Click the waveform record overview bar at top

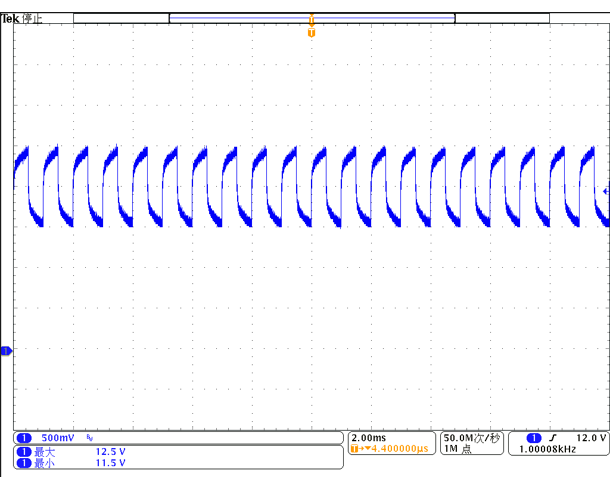coord(311,18)
